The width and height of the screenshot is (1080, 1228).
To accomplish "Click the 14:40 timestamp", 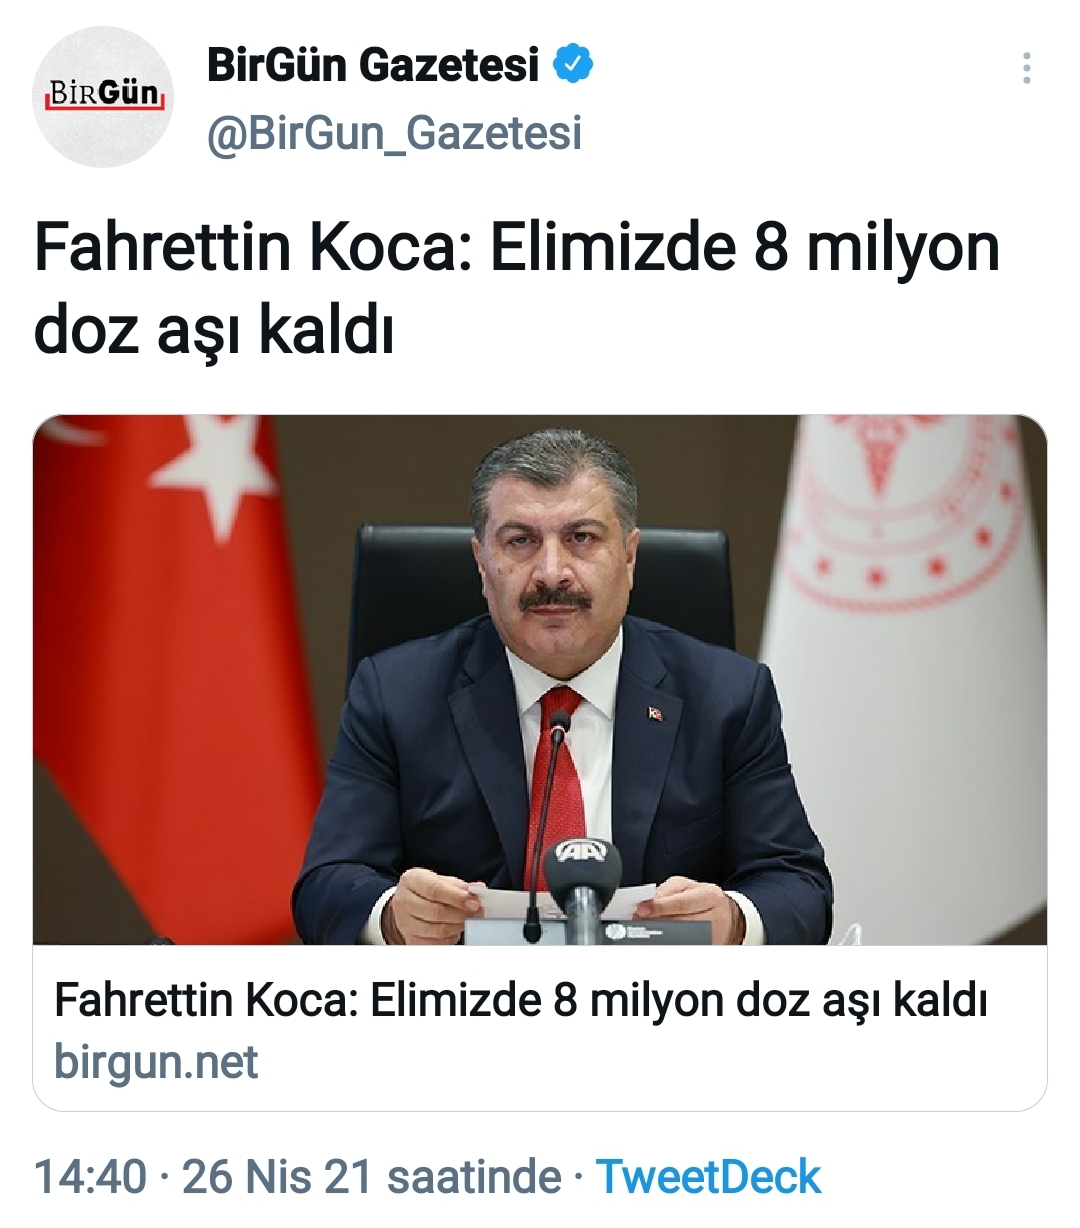I will click(x=91, y=1177).
